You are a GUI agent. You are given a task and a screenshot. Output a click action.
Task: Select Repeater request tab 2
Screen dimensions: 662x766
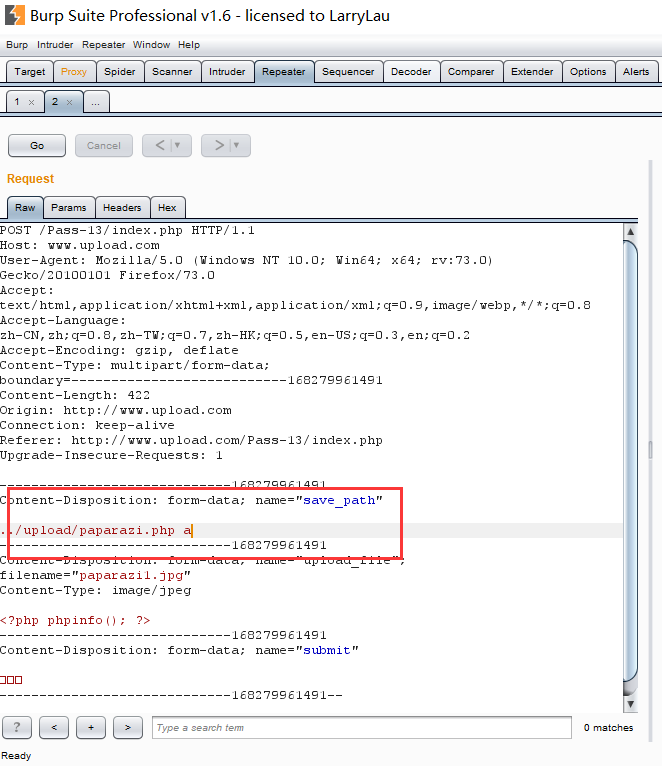(x=55, y=102)
